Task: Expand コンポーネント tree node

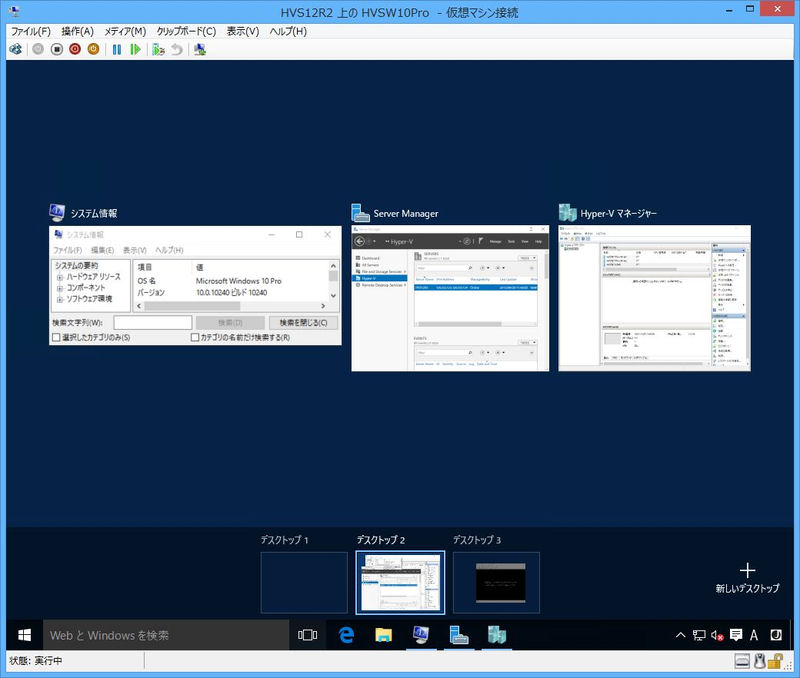Action: 60,289
